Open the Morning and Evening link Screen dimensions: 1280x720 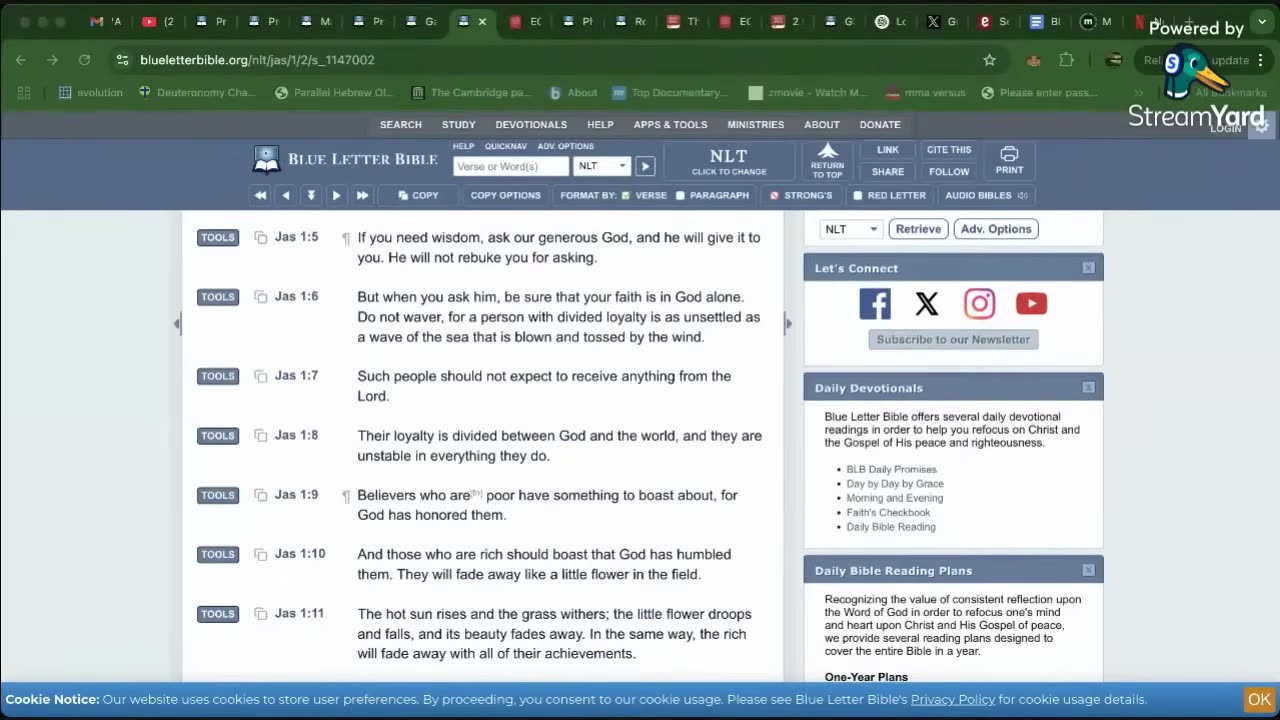(895, 498)
